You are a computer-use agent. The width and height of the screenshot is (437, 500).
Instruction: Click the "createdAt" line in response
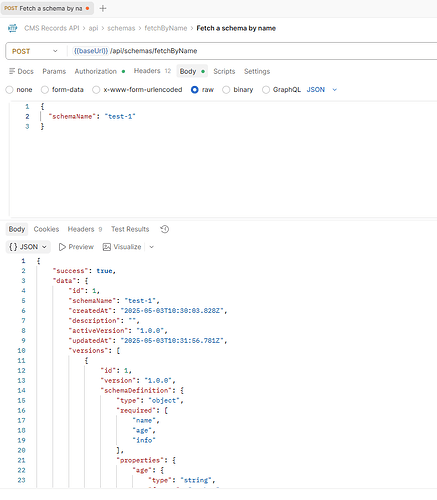(x=148, y=311)
